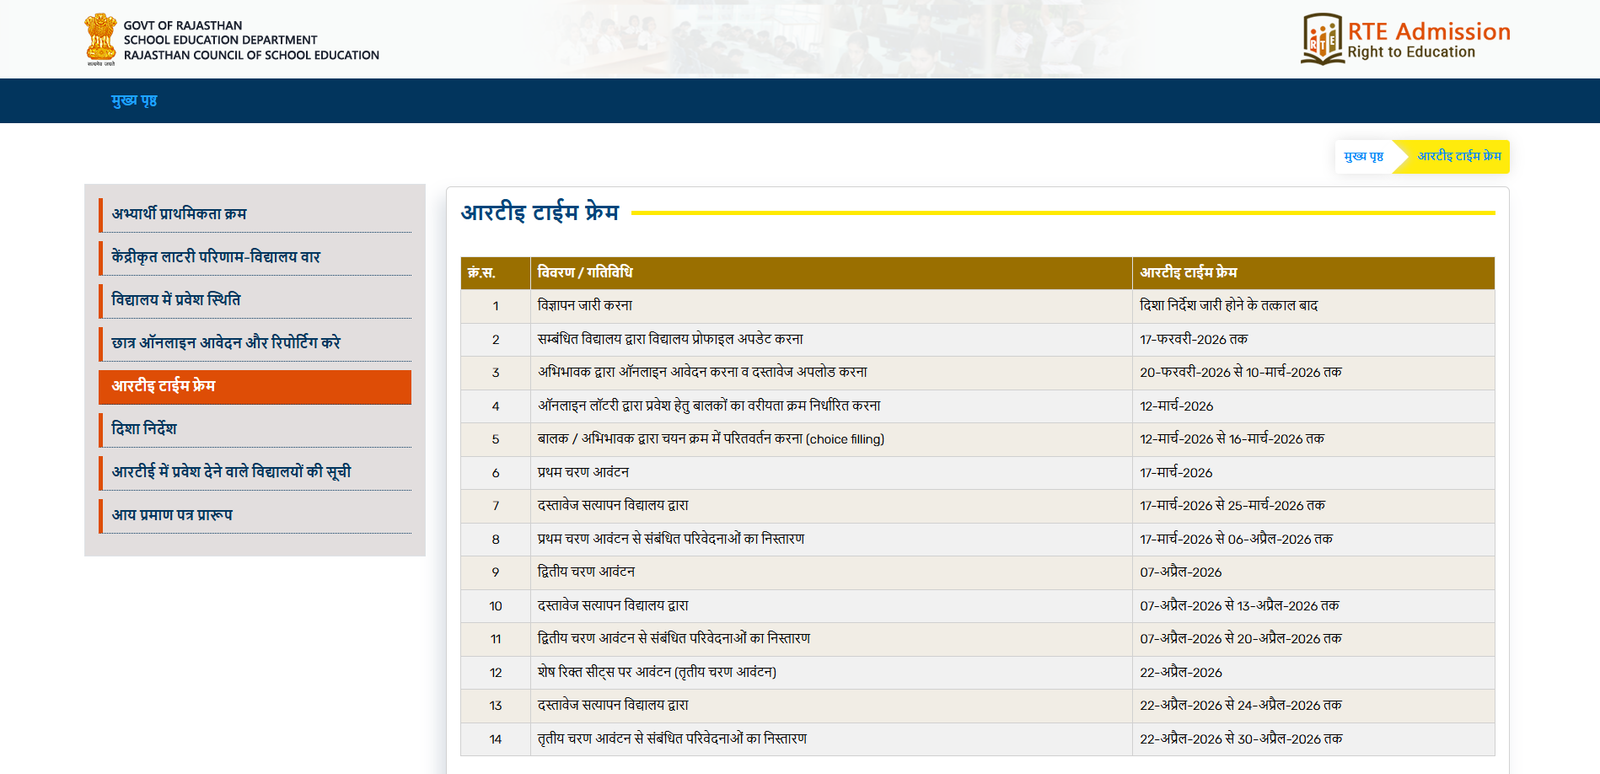Click दस्तावेज सत्यापन विद्यालय द्वारा in row 10
Image resolution: width=1600 pixels, height=774 pixels.
pos(613,606)
